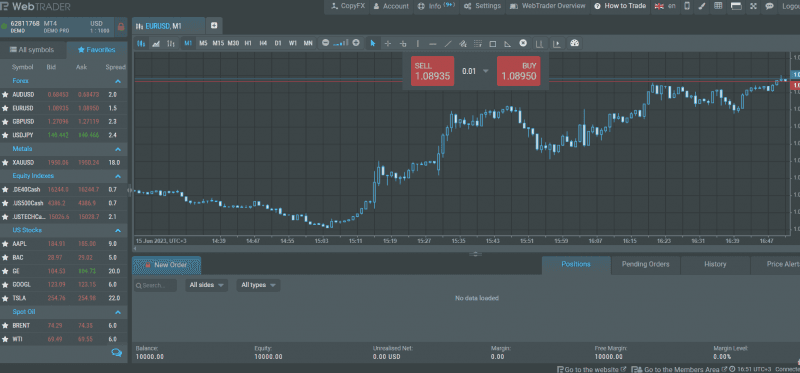Viewport: 800px width, 373px height.
Task: Select the EURUSD, M1 chart tab
Action: [x=168, y=26]
